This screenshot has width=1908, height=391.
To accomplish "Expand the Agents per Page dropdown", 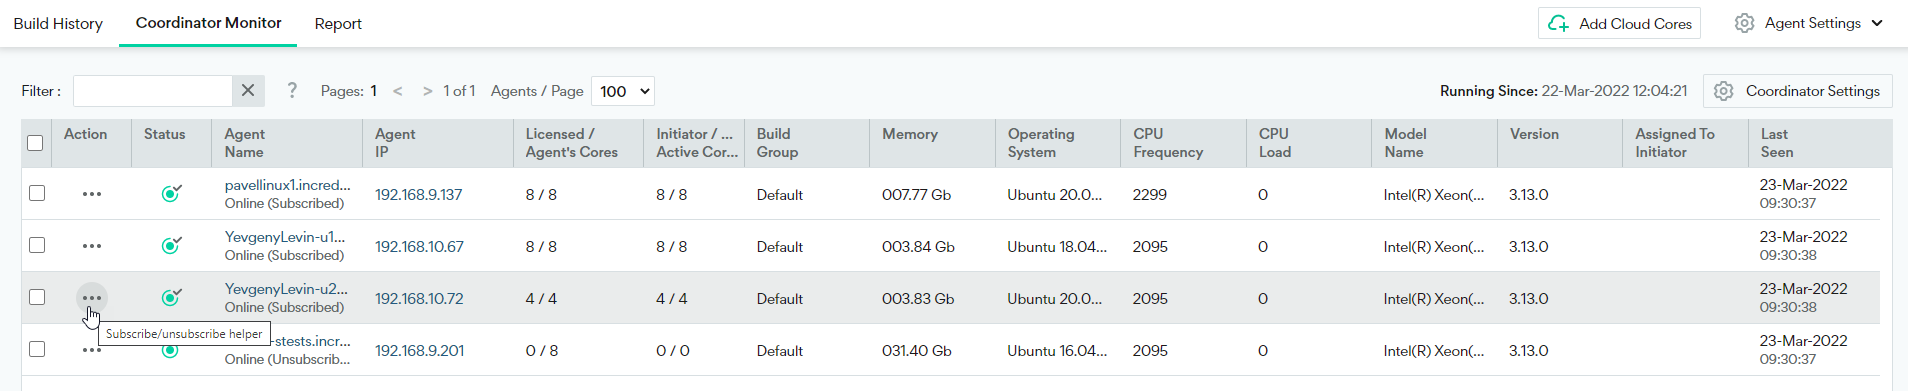I will pos(623,91).
